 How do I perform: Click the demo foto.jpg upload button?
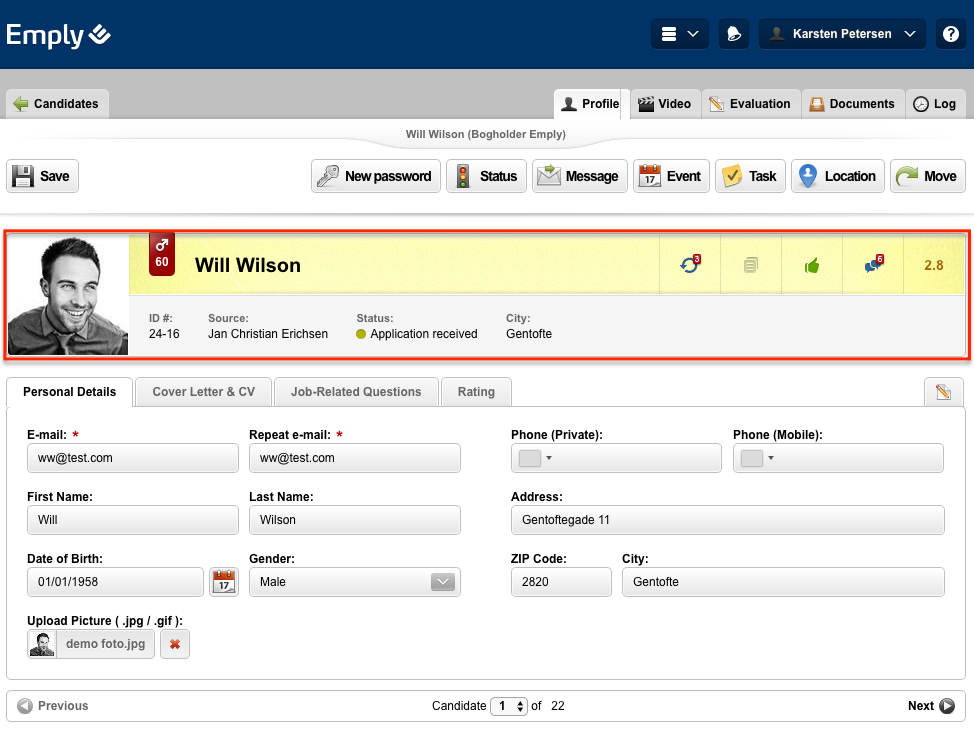(91, 644)
